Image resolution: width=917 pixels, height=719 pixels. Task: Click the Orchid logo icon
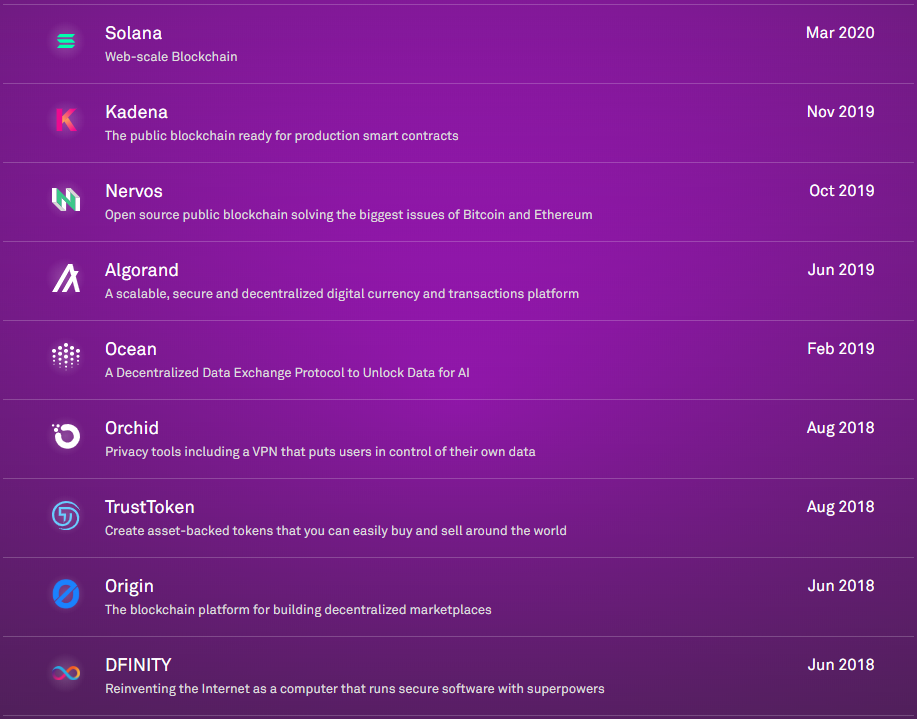click(65, 437)
